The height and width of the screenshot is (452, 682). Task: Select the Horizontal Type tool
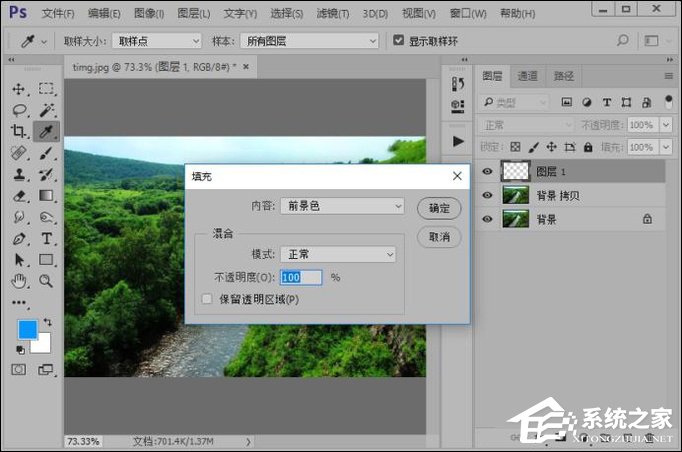point(46,239)
